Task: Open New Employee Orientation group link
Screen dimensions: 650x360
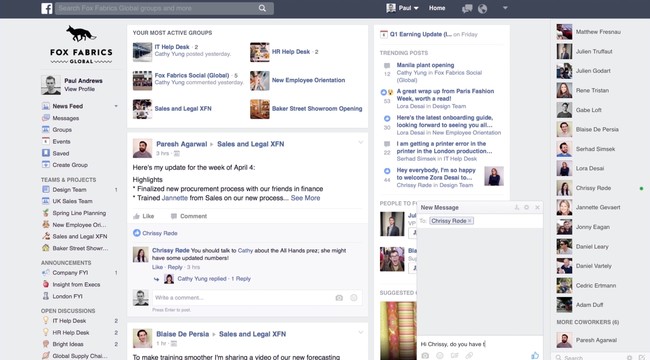Action: [308, 80]
